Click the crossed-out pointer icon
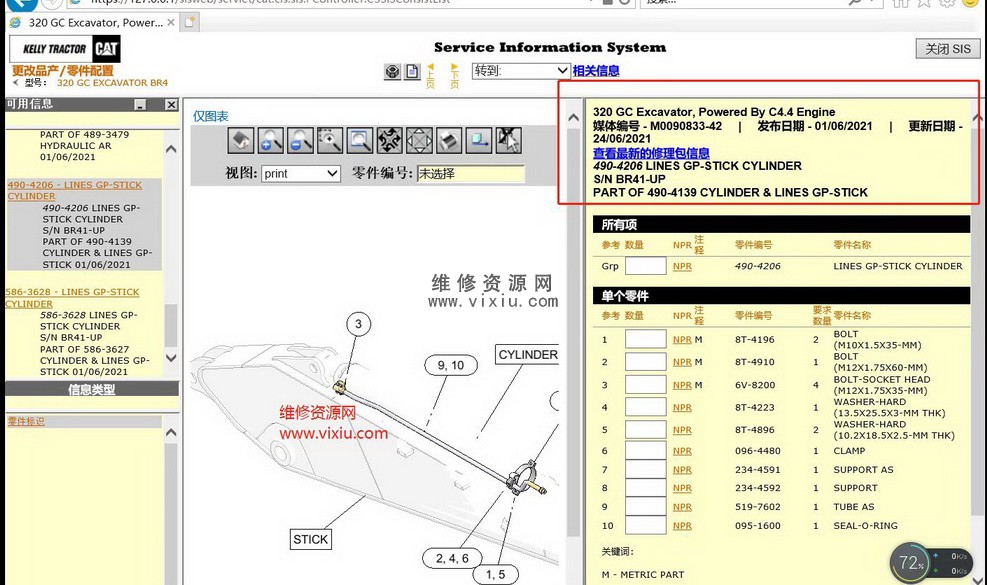The height and width of the screenshot is (585, 987). click(509, 140)
